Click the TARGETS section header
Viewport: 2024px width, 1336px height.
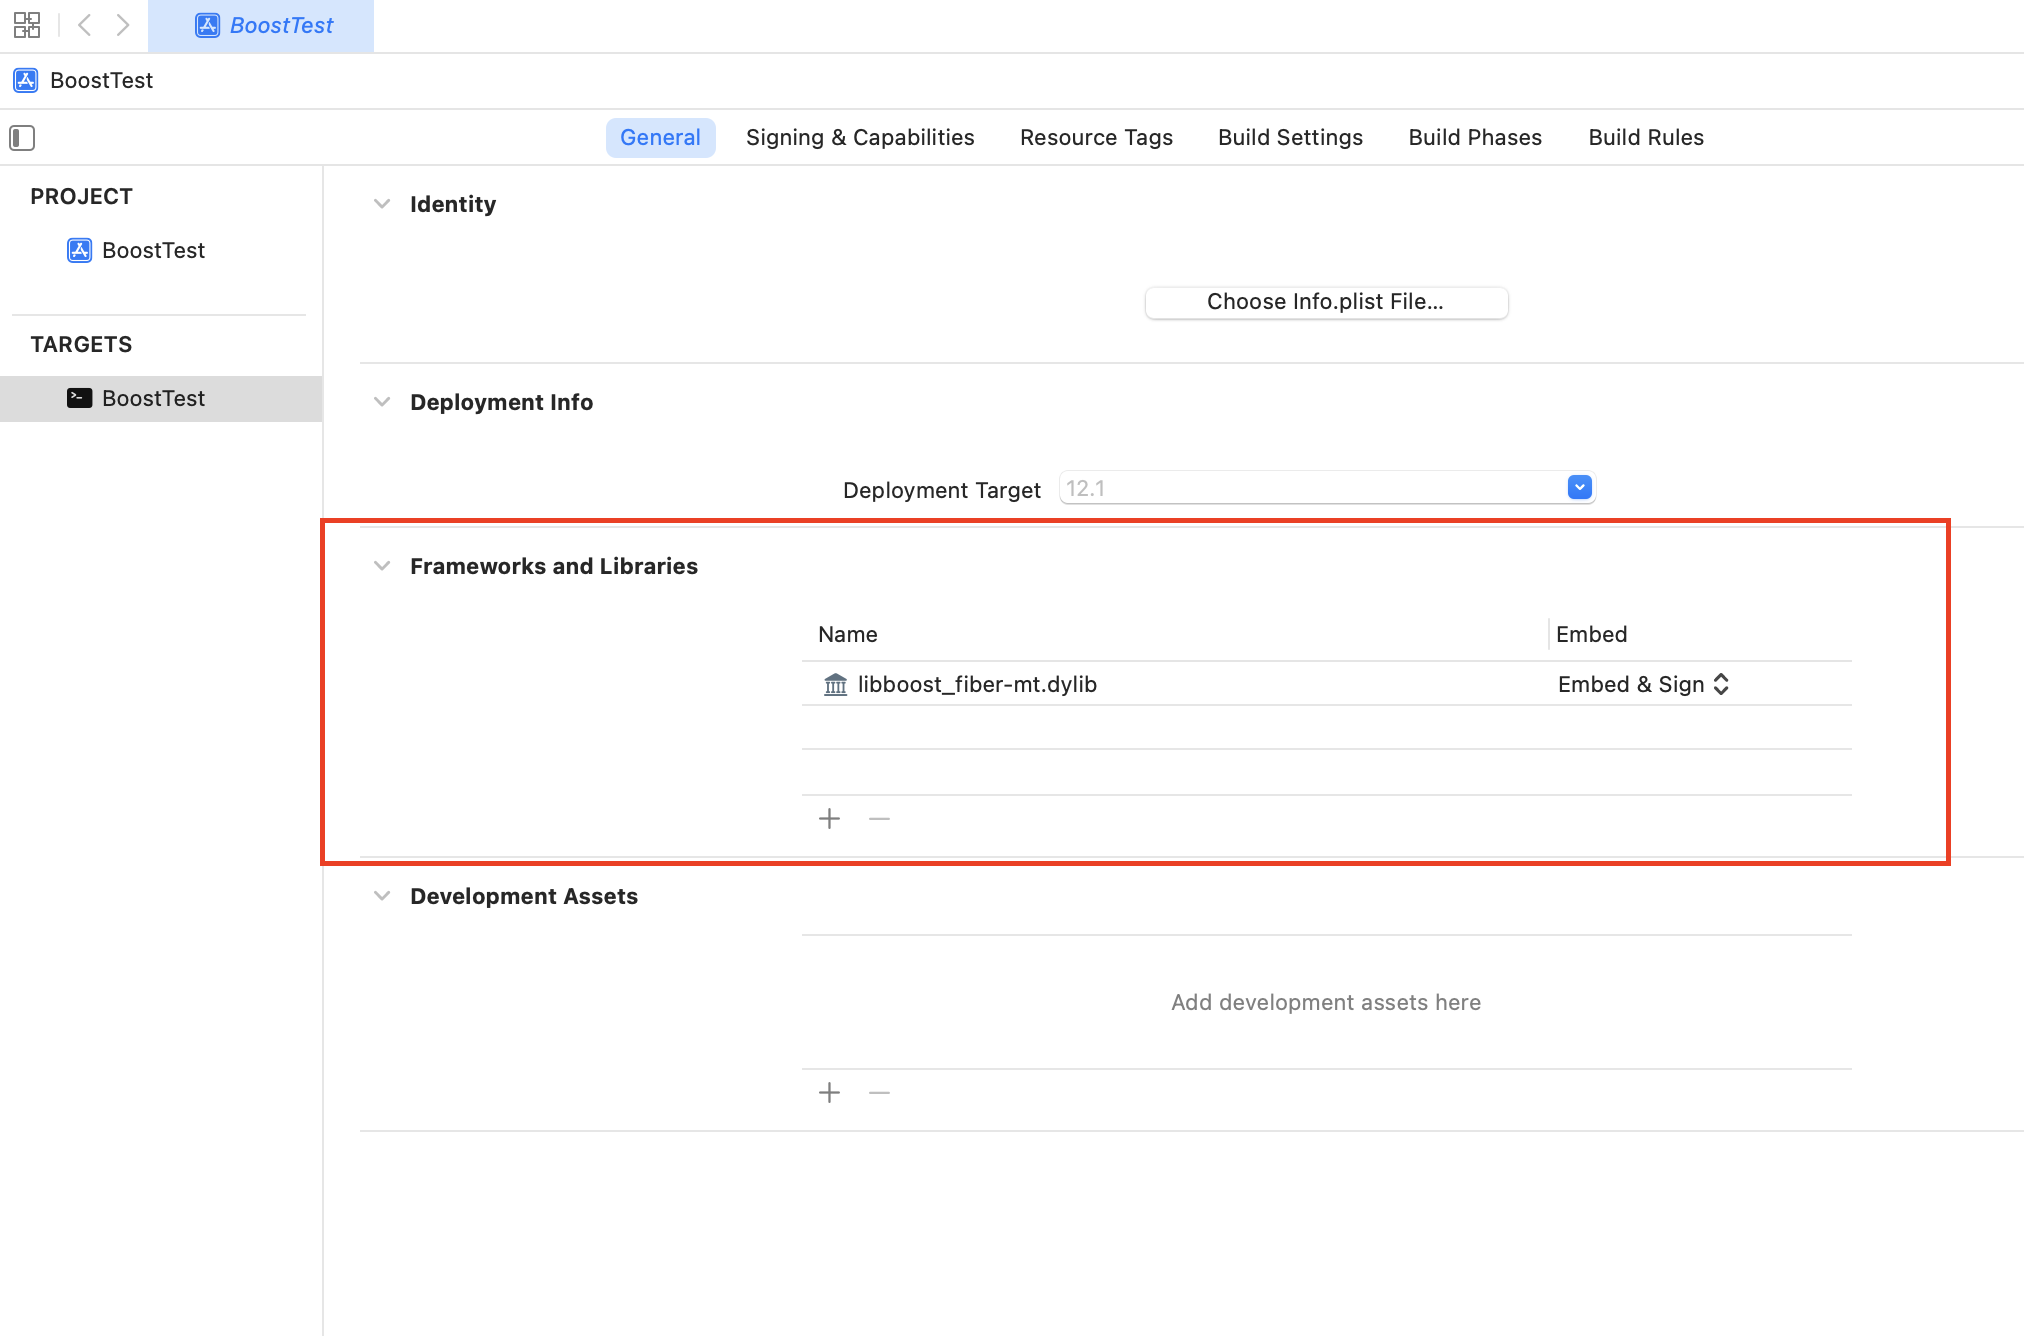coord(81,344)
